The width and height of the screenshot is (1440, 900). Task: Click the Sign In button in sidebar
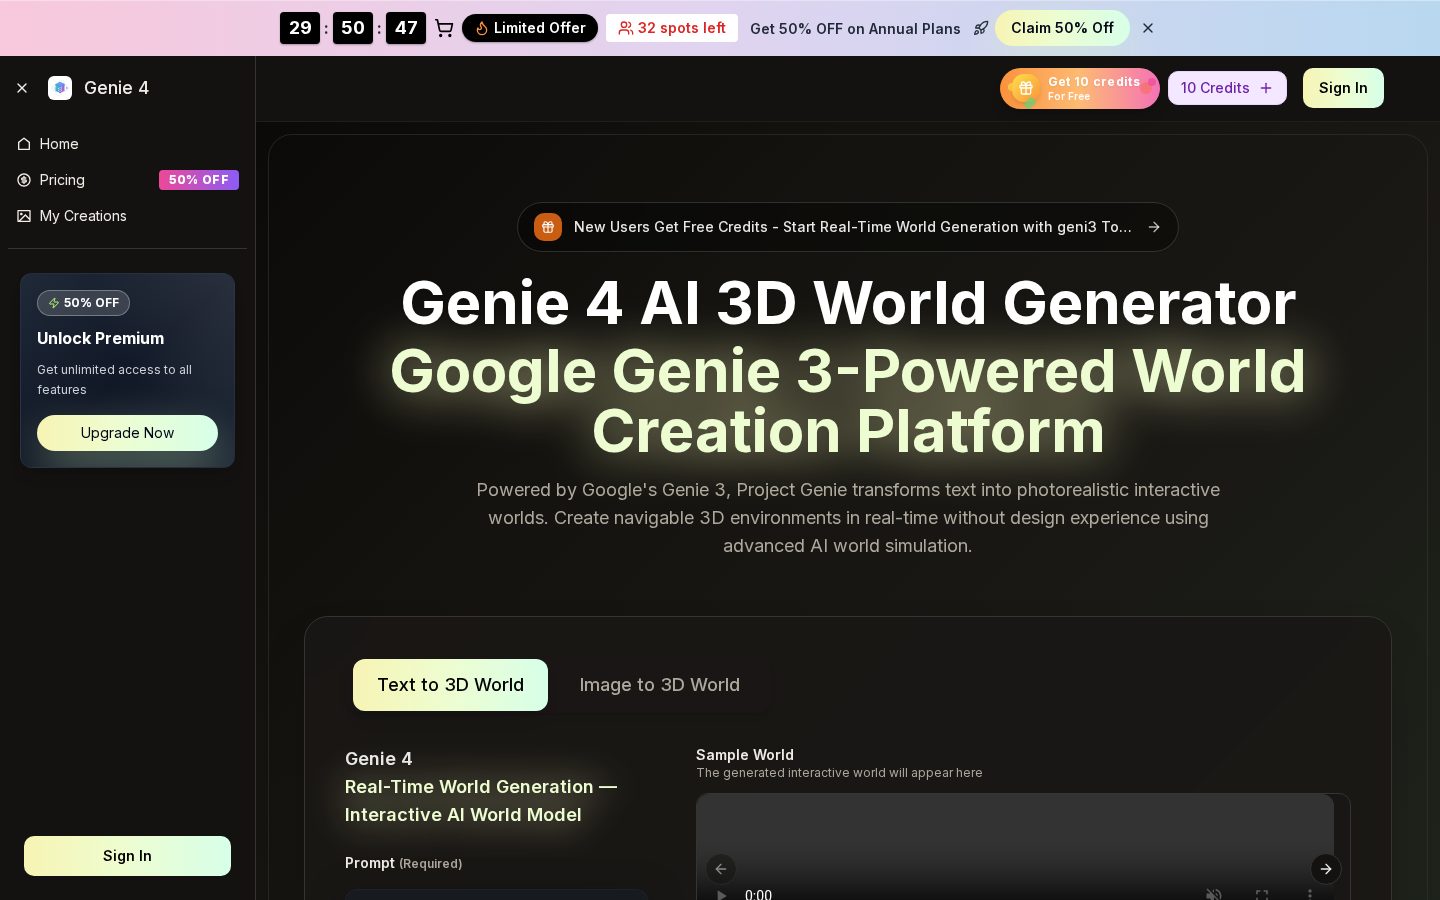[x=127, y=856]
